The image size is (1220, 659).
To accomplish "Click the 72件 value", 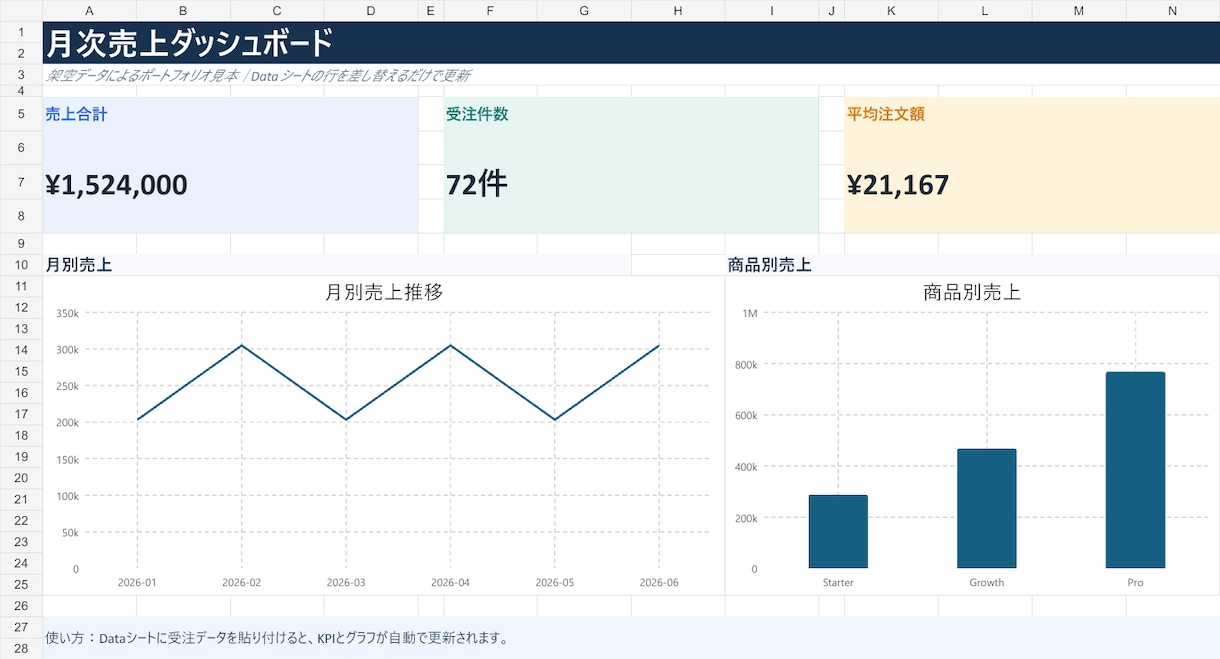I will click(x=477, y=184).
